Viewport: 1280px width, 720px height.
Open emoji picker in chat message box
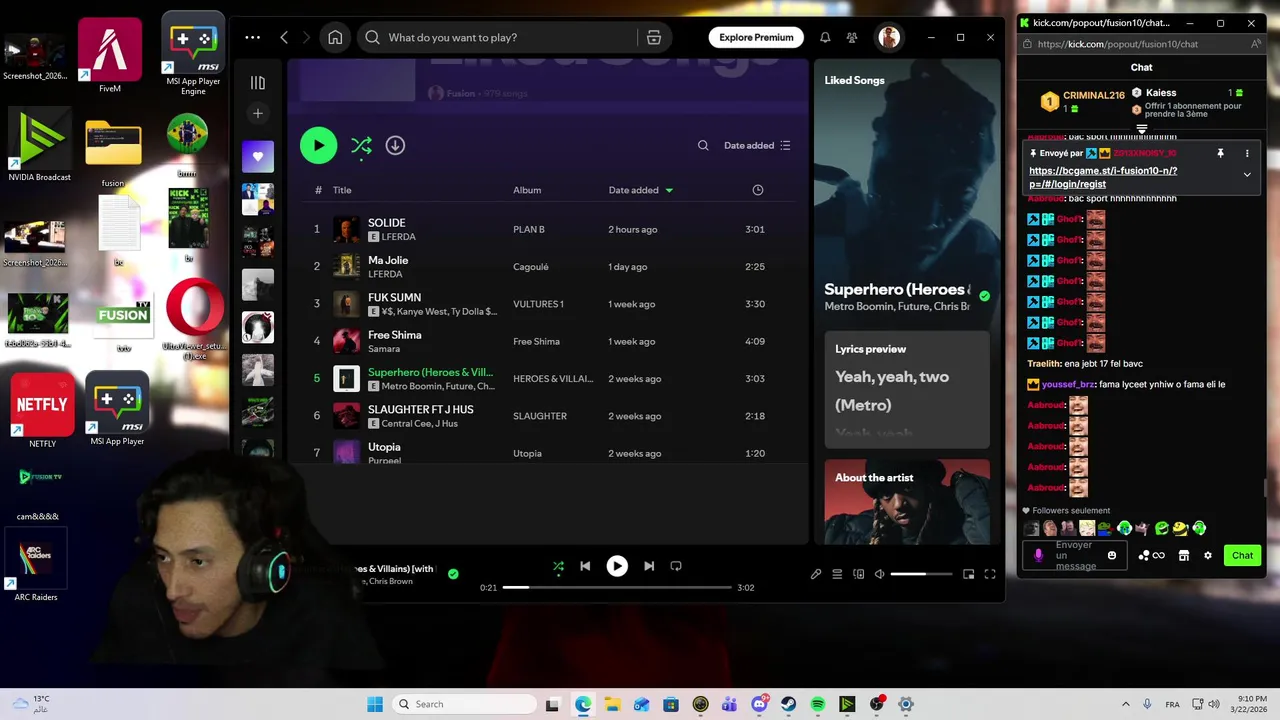(1112, 556)
